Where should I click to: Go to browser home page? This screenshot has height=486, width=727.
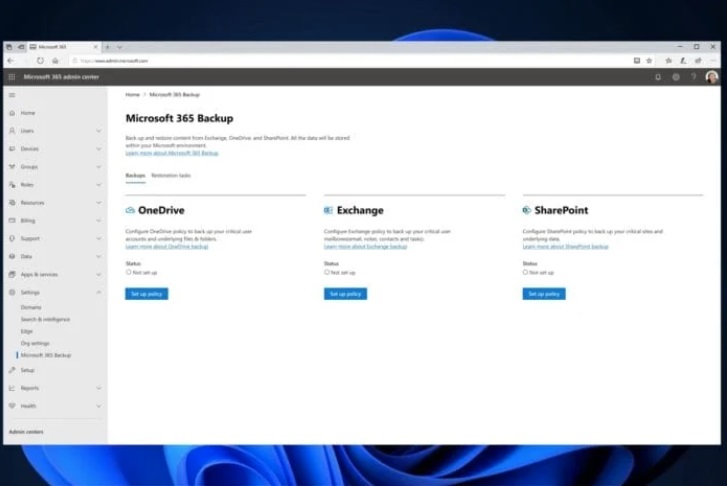[x=55, y=61]
